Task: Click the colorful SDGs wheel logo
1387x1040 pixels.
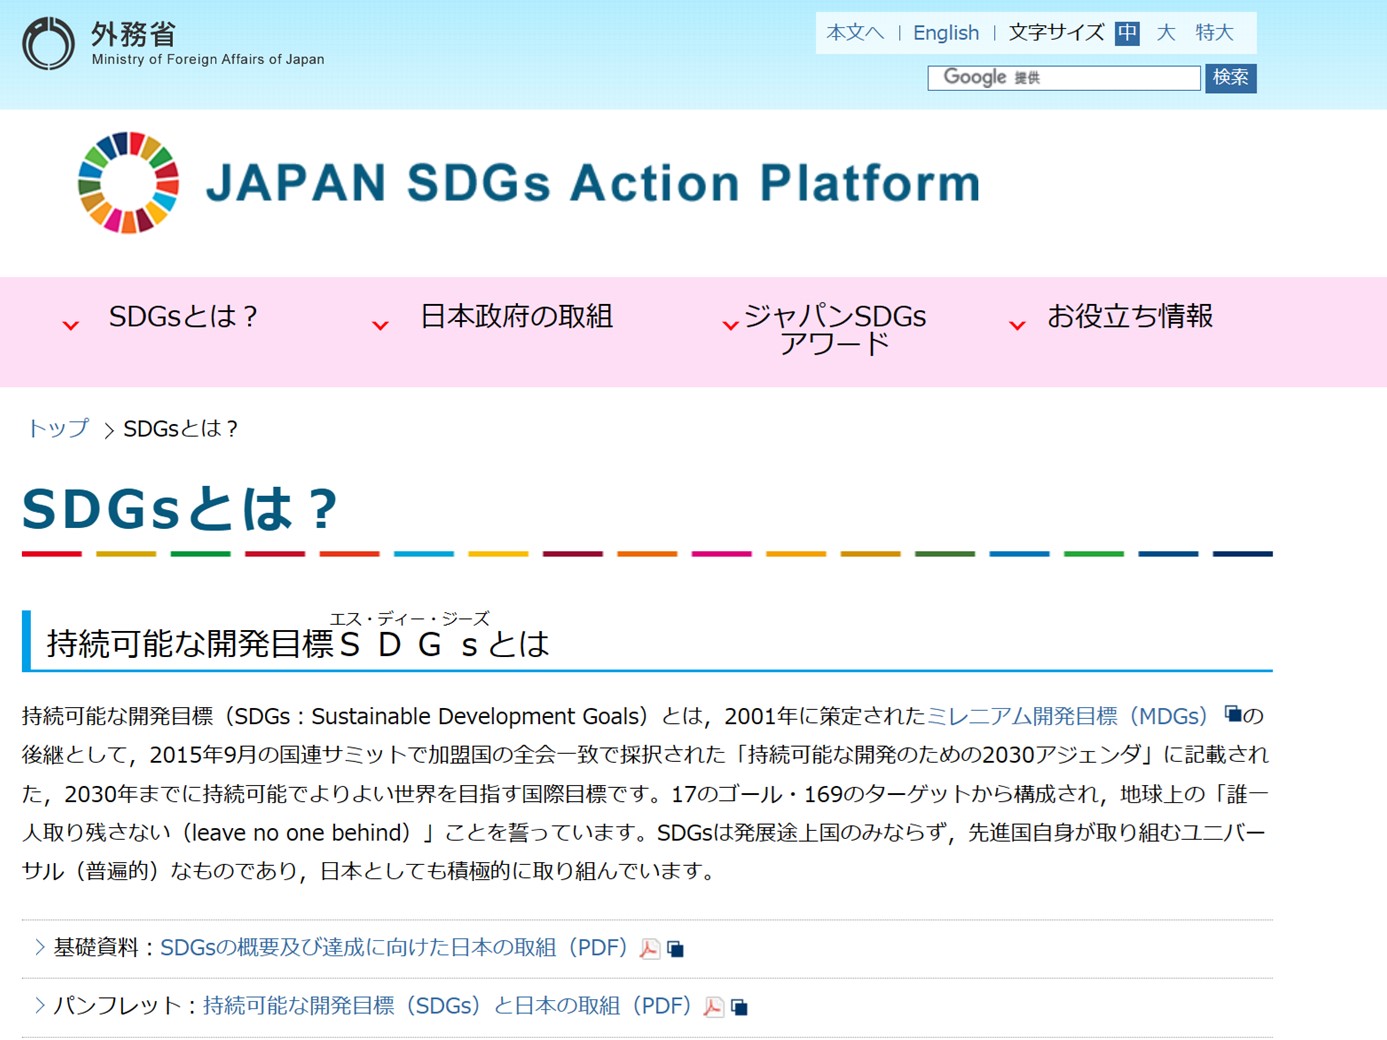Action: coord(128,183)
